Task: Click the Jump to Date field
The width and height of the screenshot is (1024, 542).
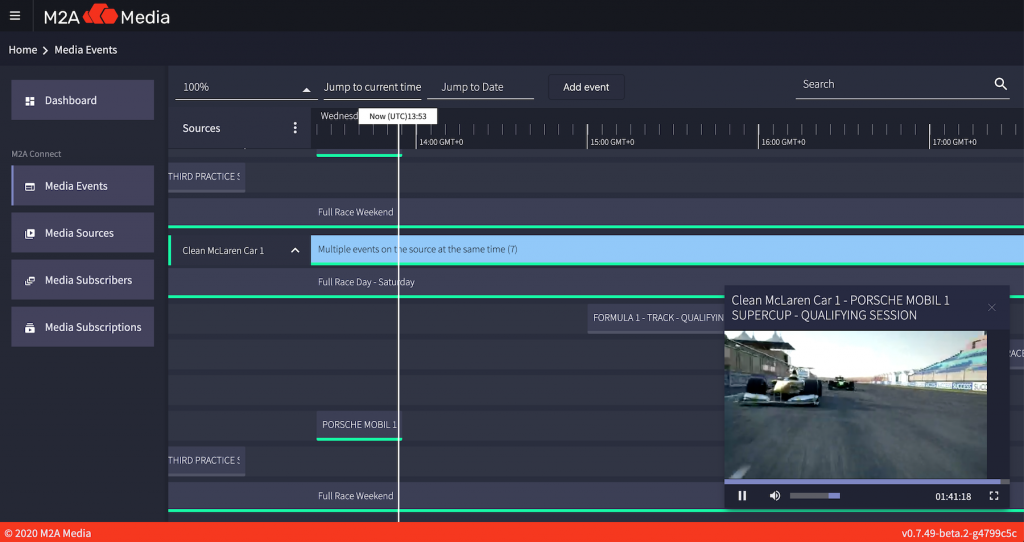Action: coord(480,88)
